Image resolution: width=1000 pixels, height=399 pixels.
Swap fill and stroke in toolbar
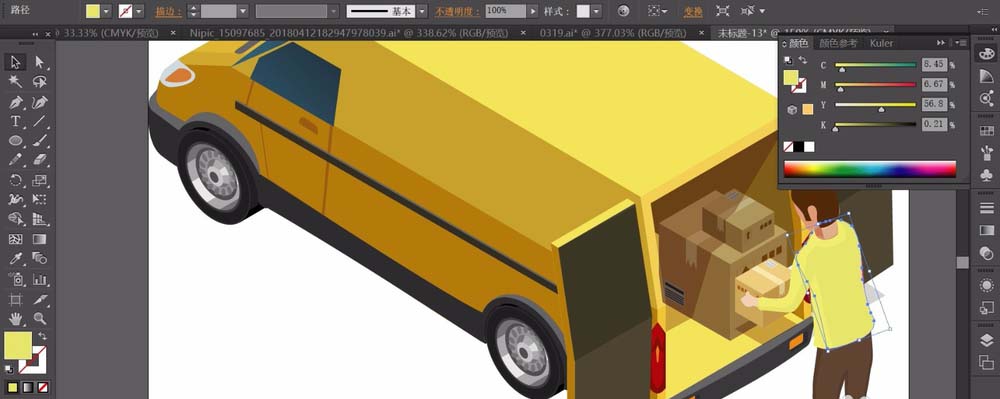click(42, 335)
